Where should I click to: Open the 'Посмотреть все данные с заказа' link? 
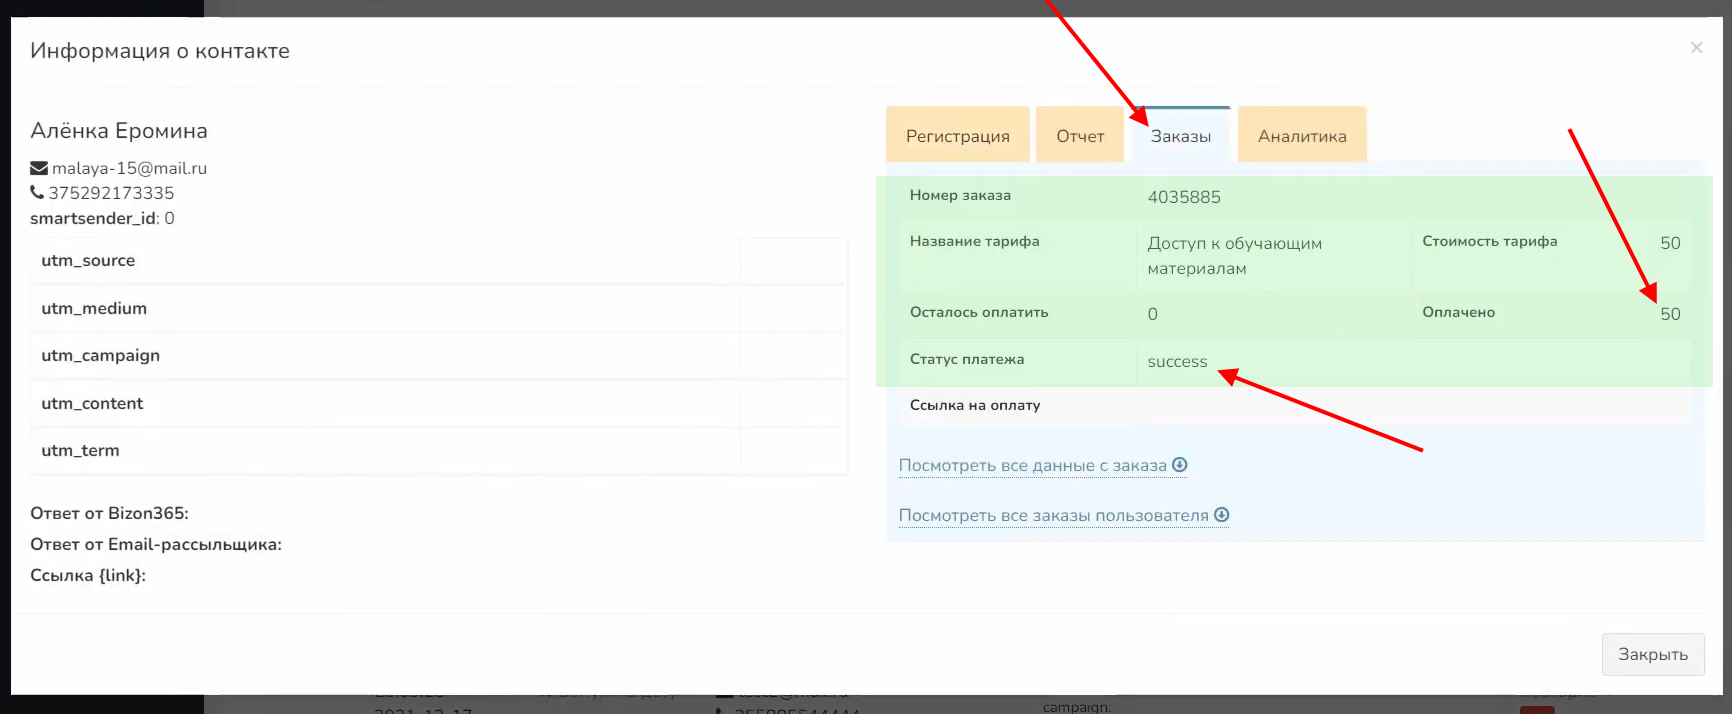click(x=1032, y=465)
